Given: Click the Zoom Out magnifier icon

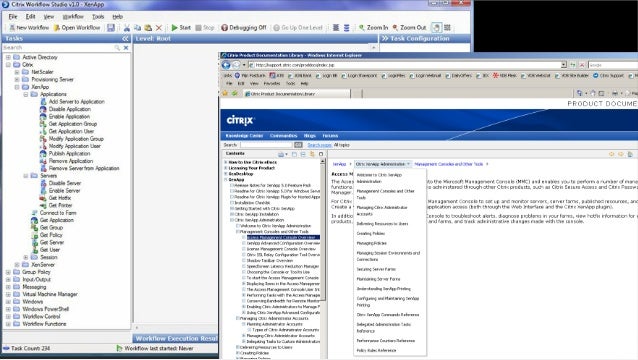Looking at the screenshot, I should pyautogui.click(x=395, y=28).
